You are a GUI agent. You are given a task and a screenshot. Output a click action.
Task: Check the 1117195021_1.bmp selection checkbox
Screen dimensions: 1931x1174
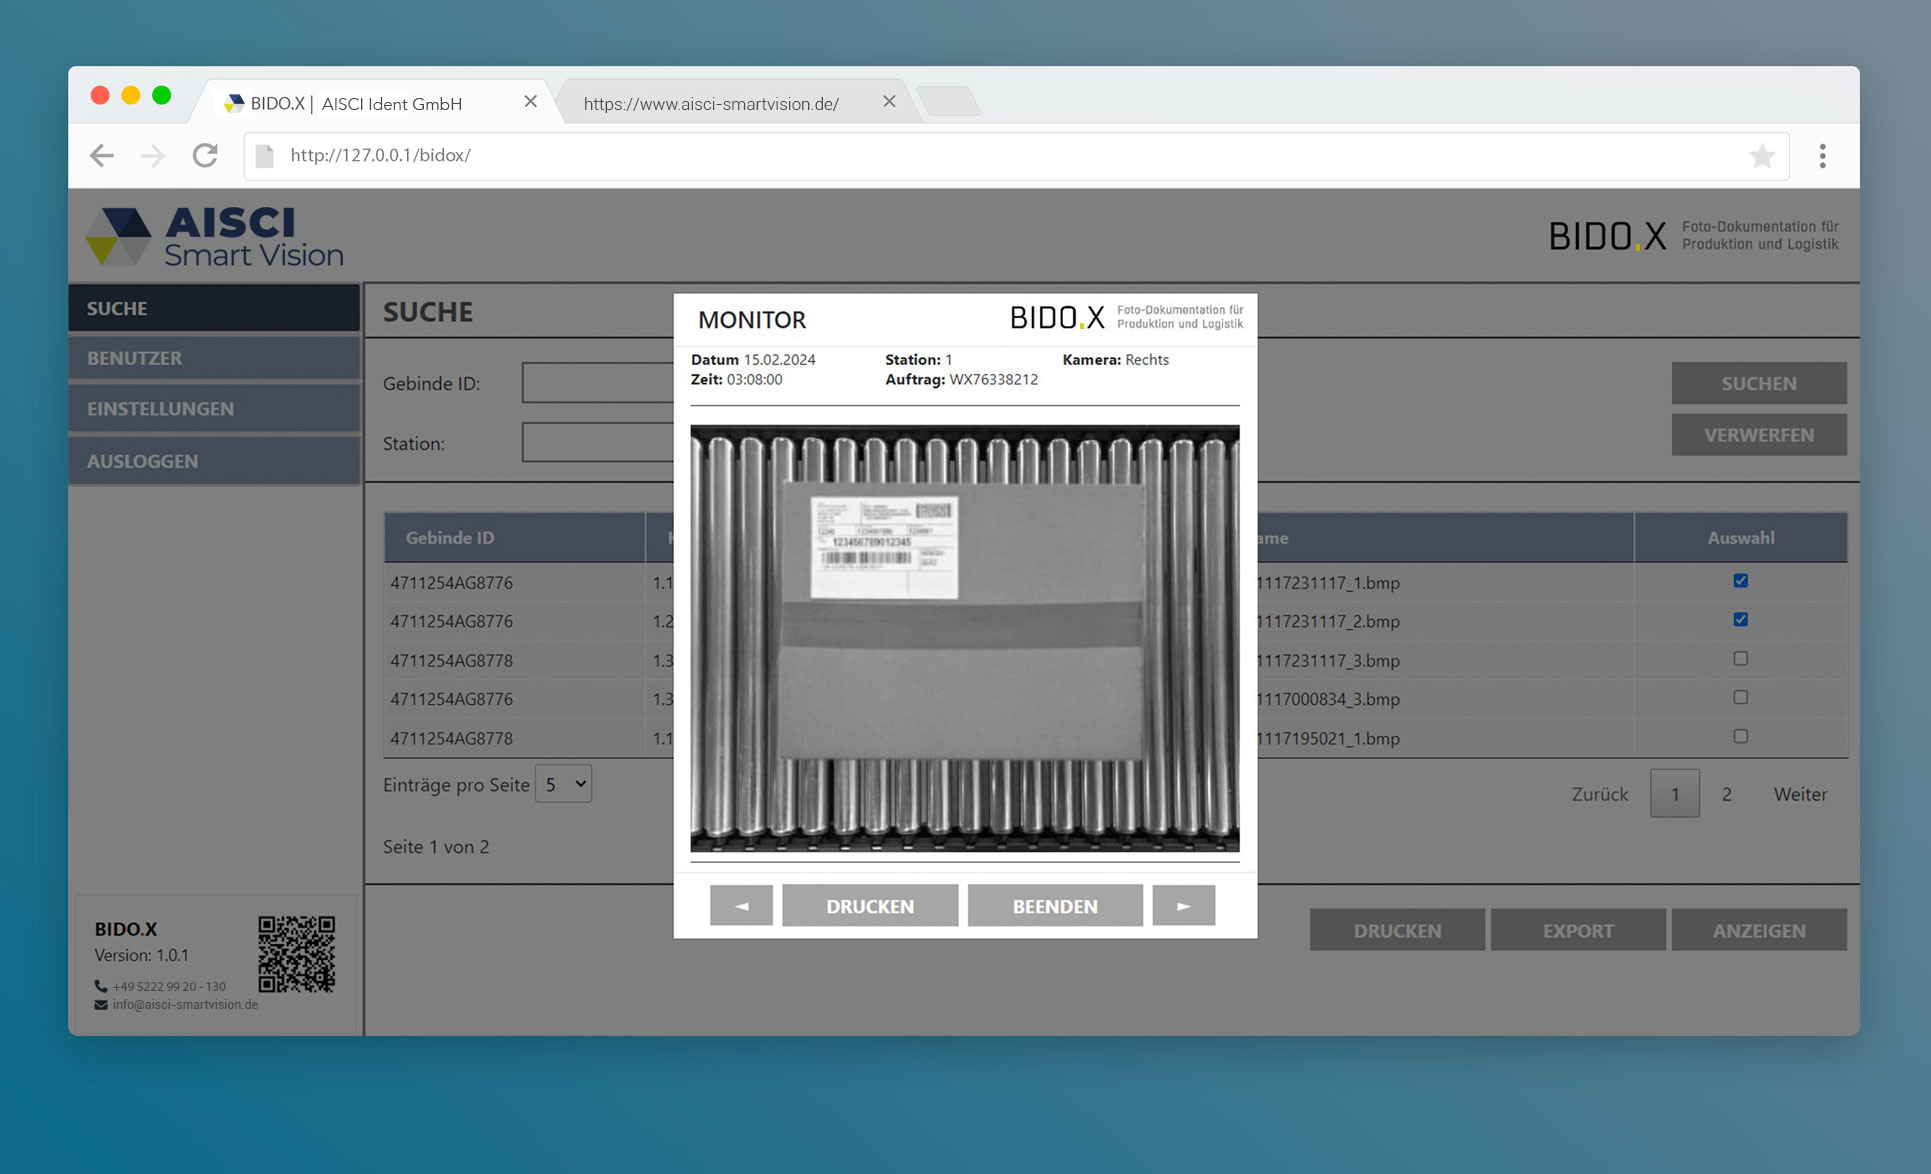(x=1740, y=737)
